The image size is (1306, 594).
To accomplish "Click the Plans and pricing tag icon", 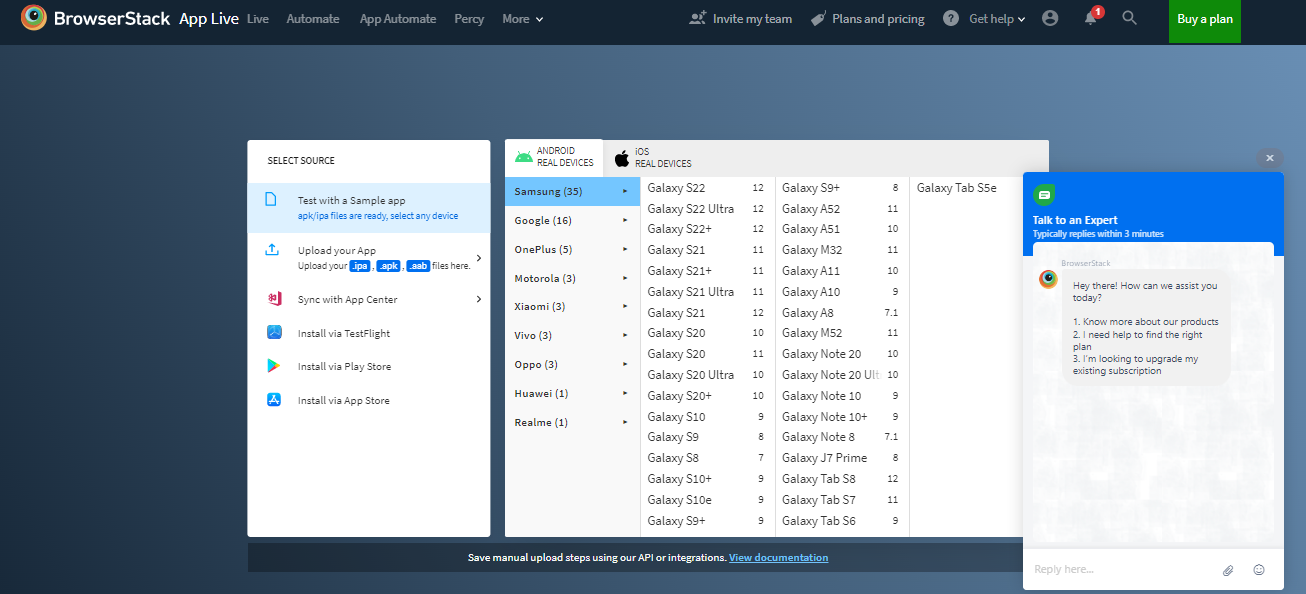I will [x=818, y=19].
